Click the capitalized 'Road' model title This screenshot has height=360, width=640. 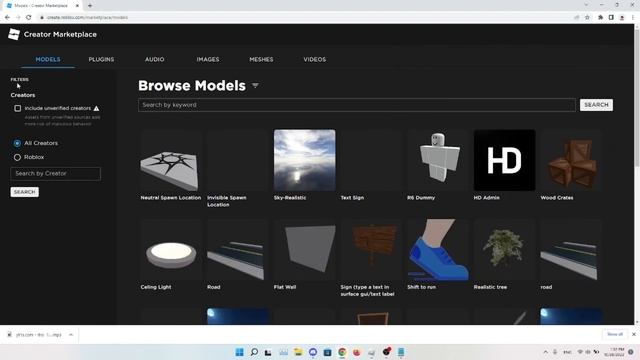[x=213, y=287]
